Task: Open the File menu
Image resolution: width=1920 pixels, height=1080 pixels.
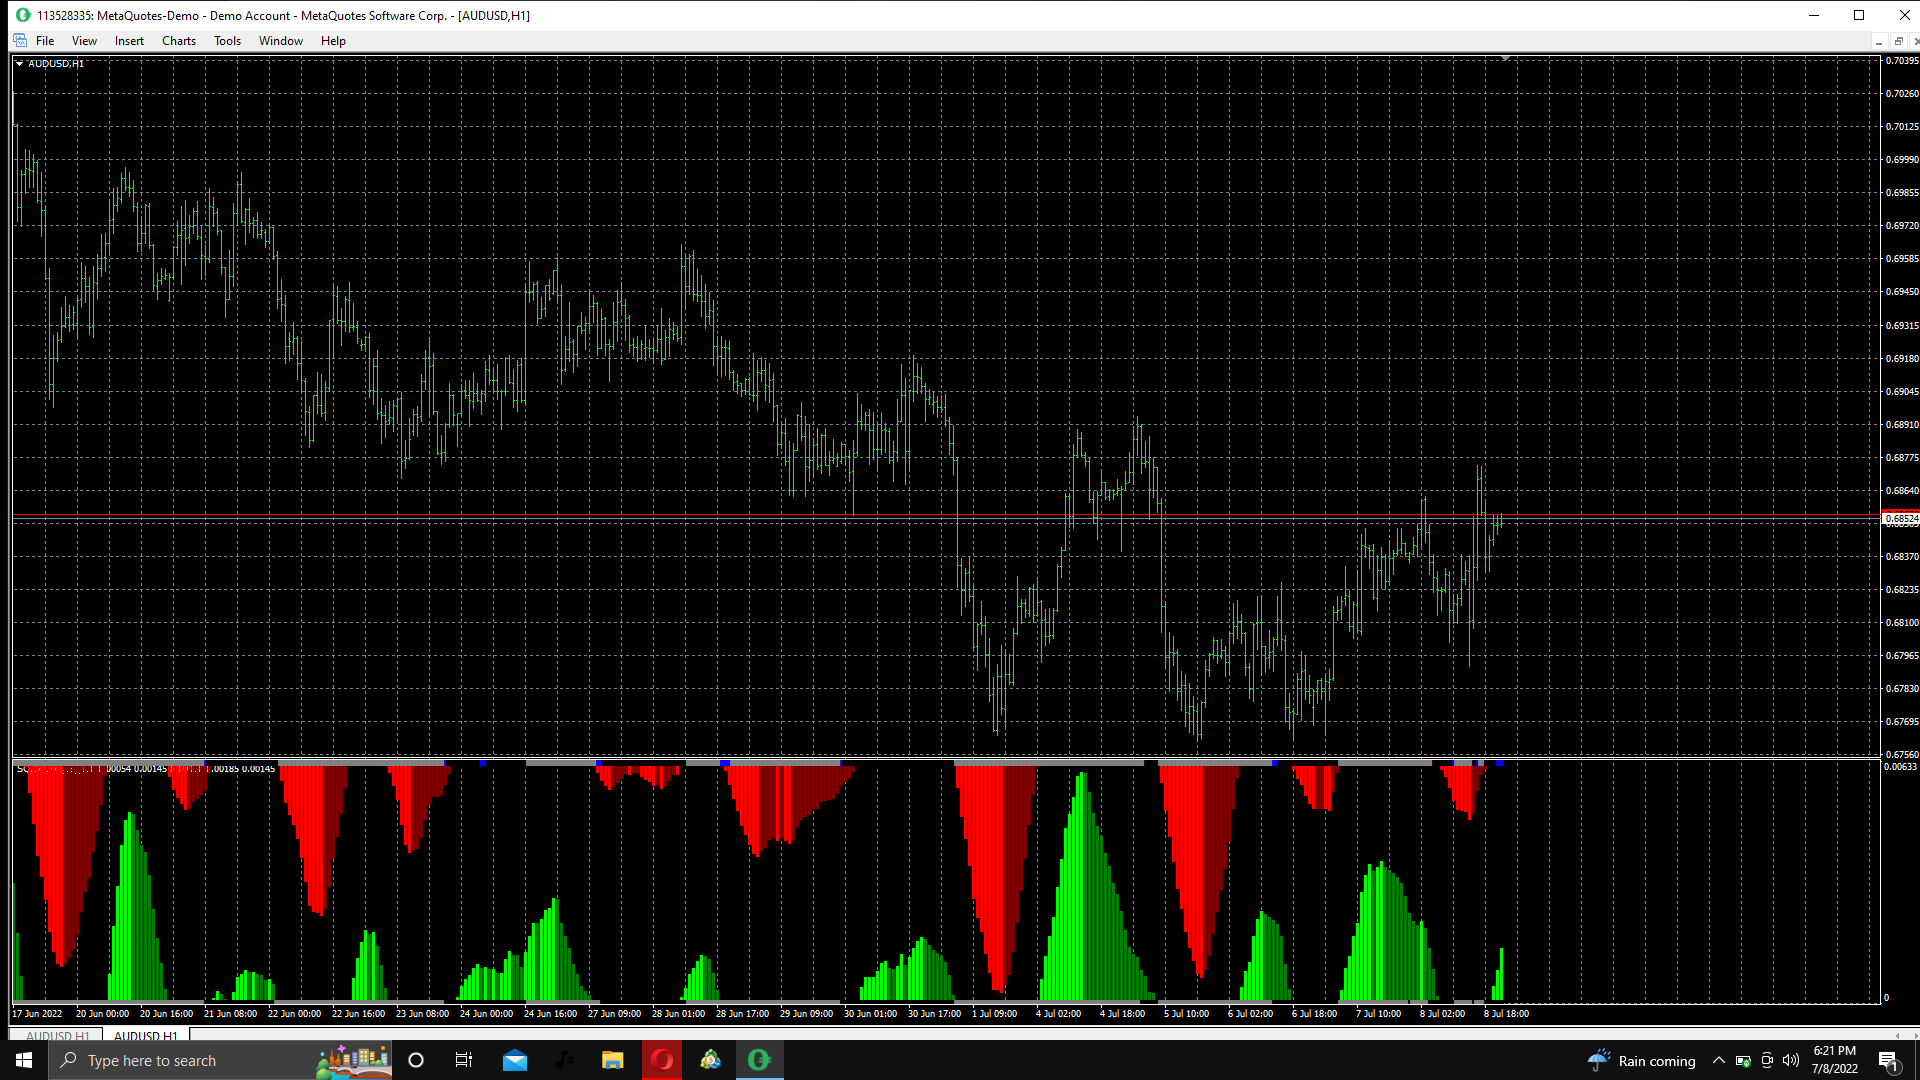Action: click(x=45, y=41)
